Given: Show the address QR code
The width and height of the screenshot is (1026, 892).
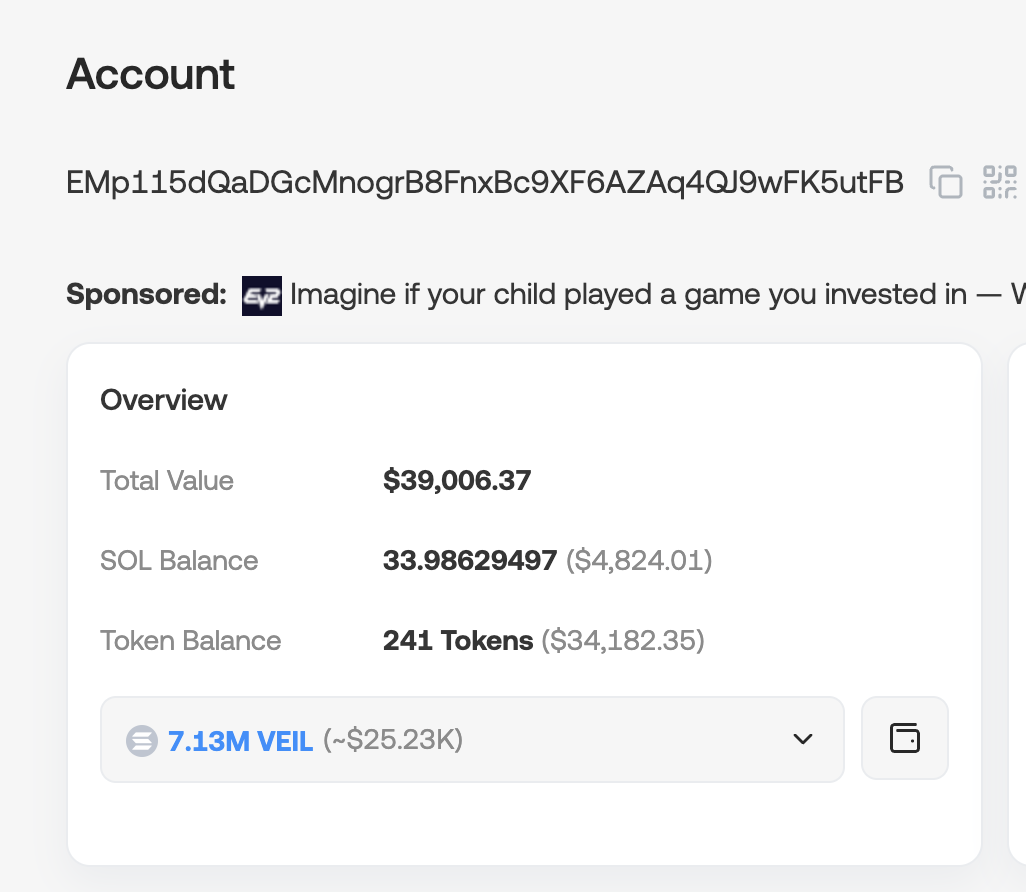Looking at the screenshot, I should click(x=1000, y=182).
